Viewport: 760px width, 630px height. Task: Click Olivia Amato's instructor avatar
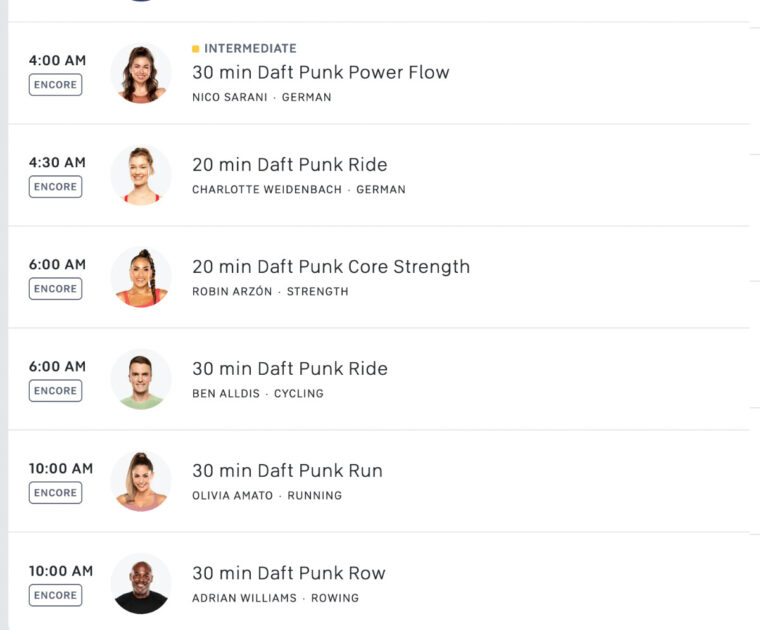click(140, 481)
